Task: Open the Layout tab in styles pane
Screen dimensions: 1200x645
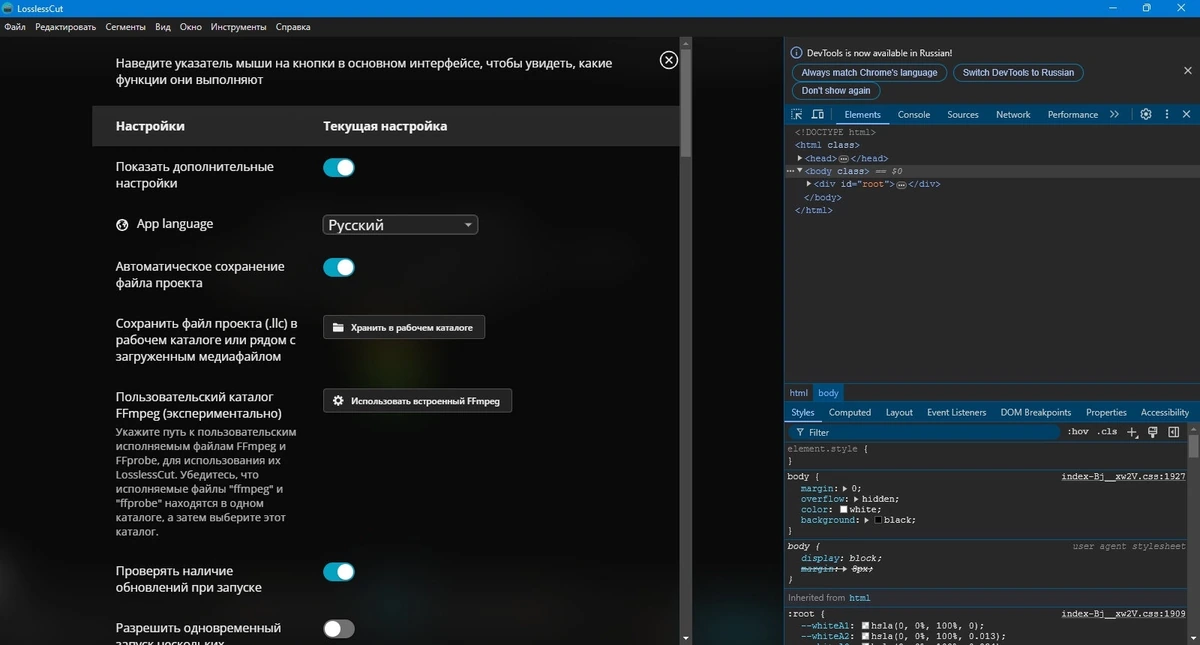Action: (x=899, y=412)
